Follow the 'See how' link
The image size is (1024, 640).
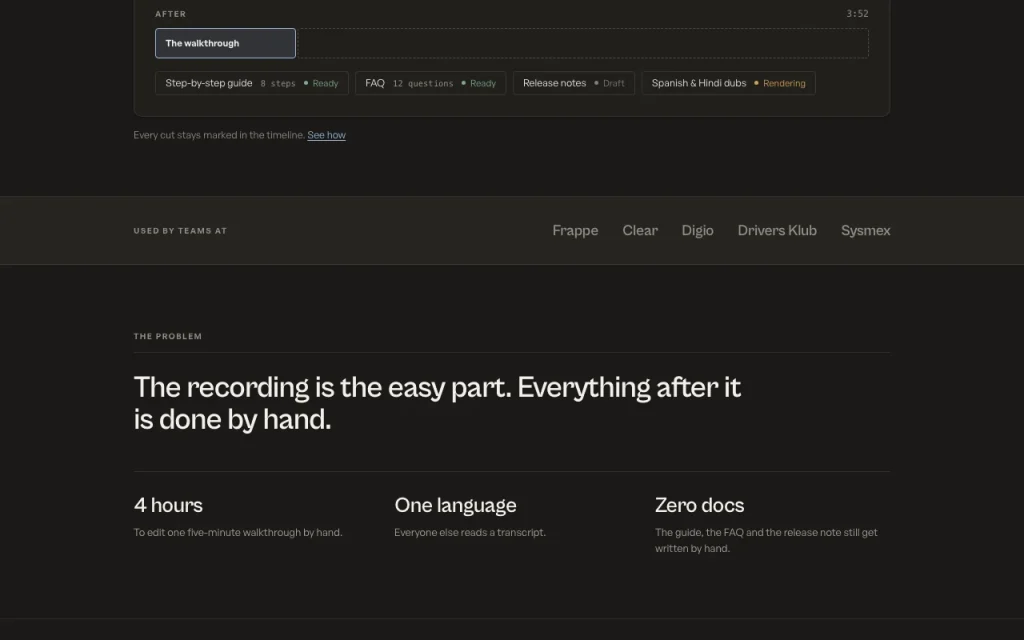[x=327, y=135]
